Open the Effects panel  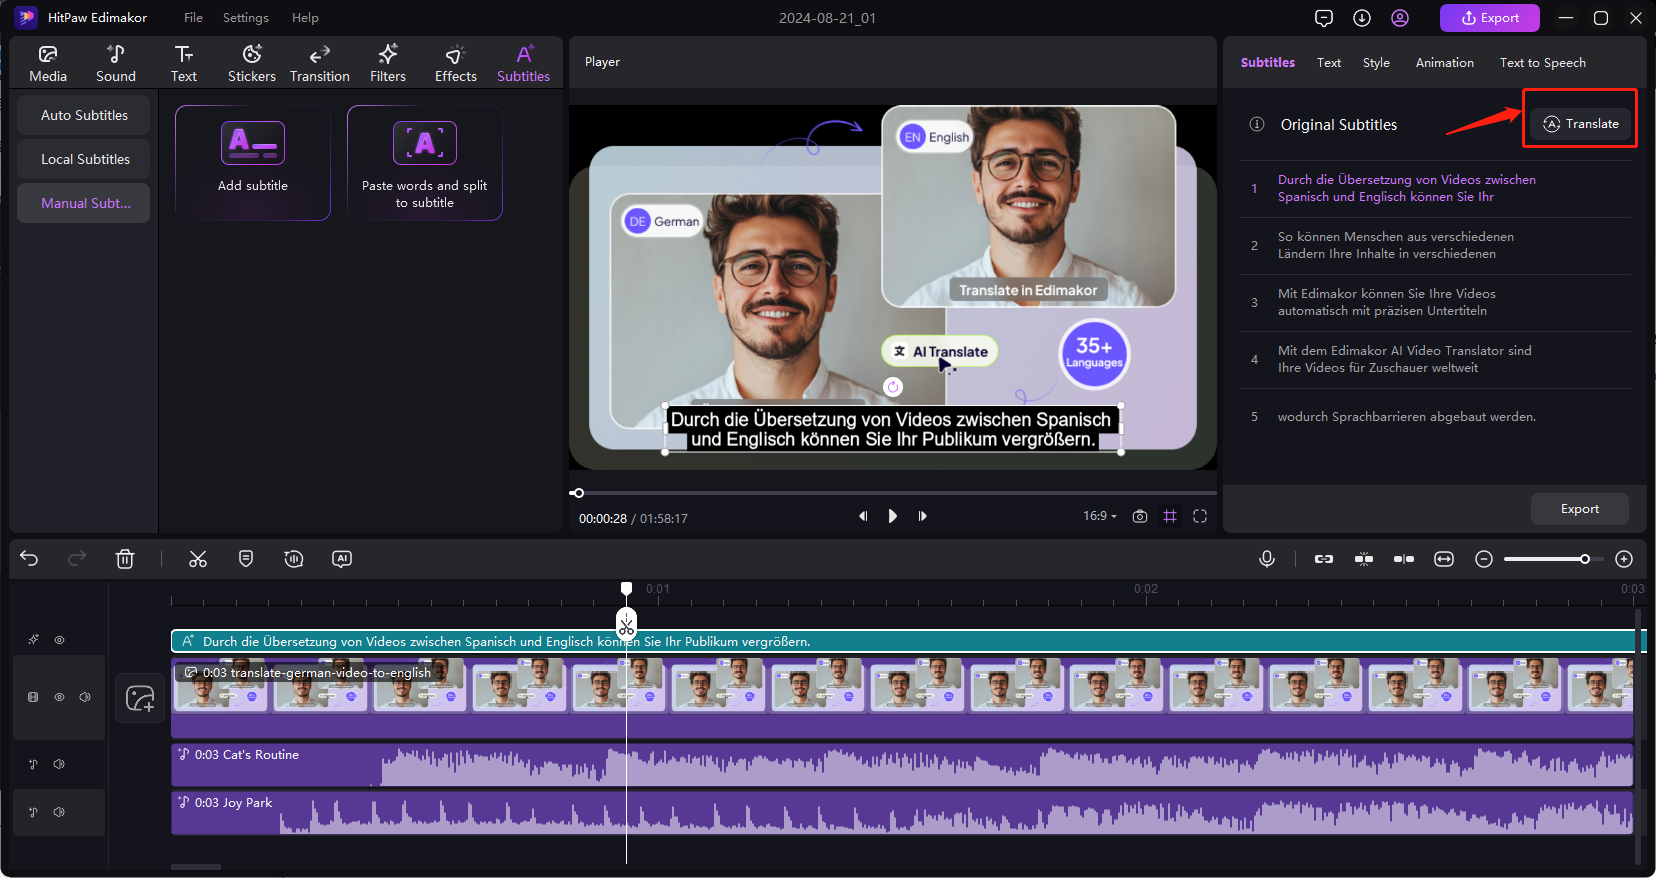tap(456, 63)
